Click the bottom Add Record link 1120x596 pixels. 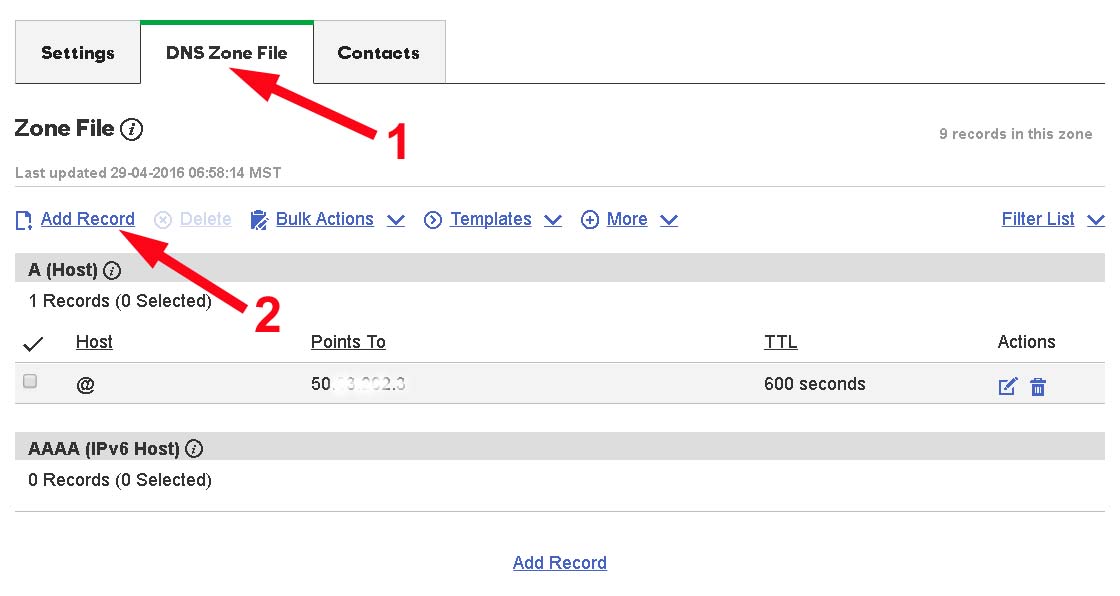point(559,563)
